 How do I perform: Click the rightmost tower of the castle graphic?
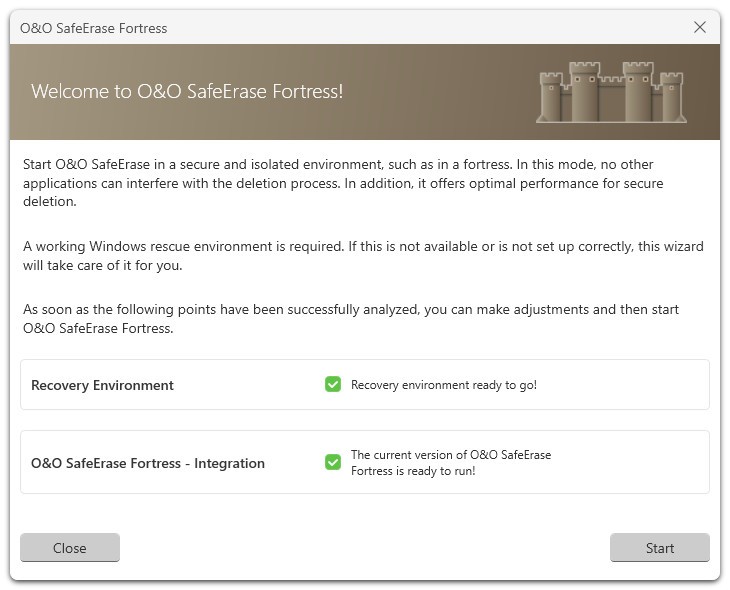[x=672, y=96]
